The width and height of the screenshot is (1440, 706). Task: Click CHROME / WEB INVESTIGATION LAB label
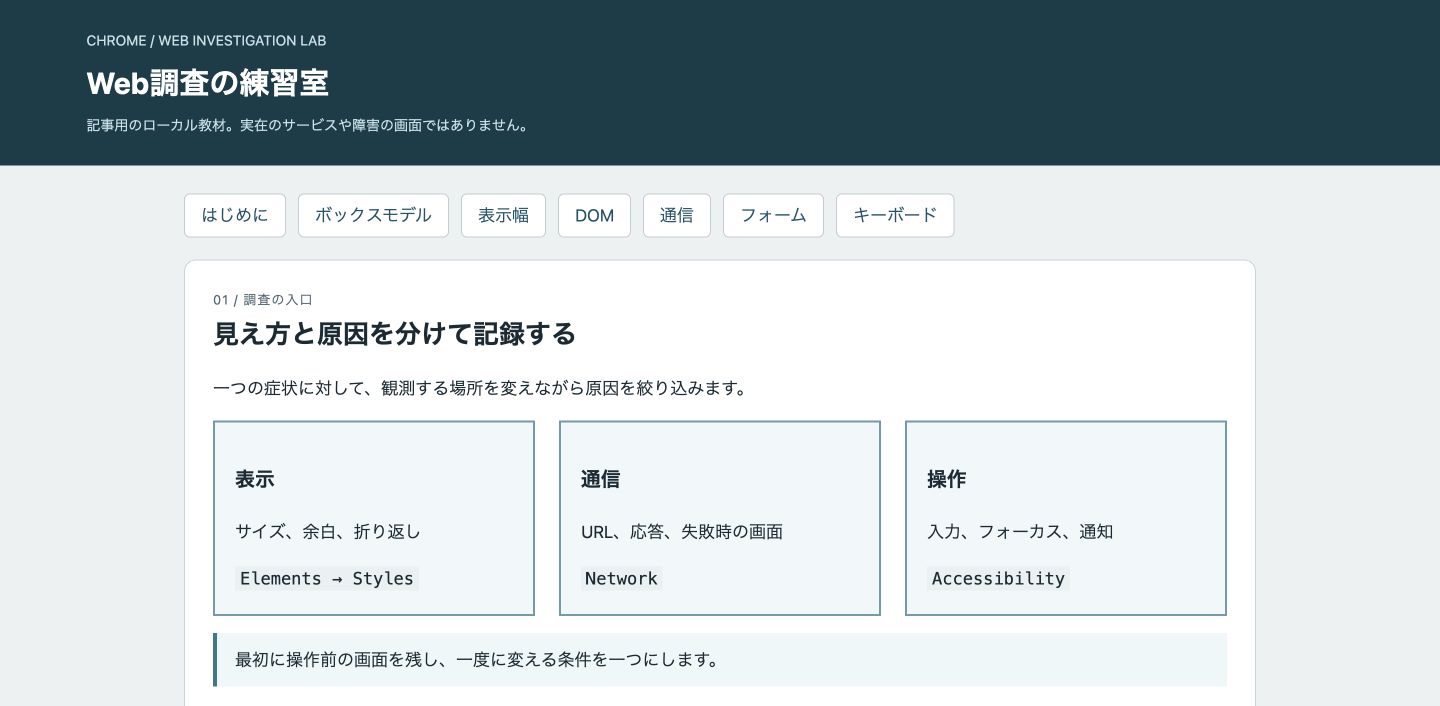207,41
